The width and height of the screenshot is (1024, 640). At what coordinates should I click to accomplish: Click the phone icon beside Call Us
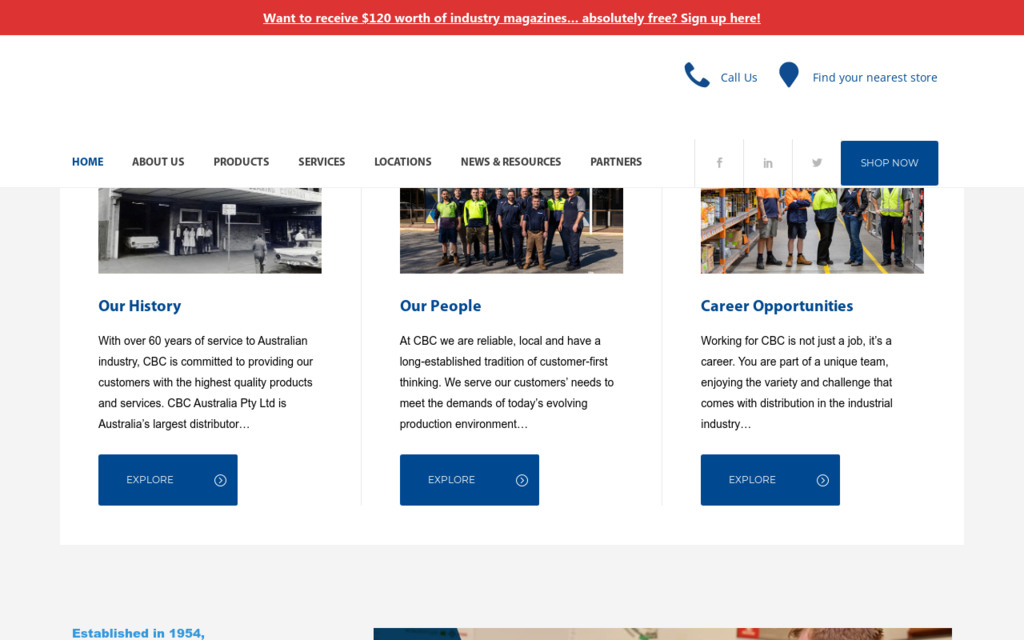click(696, 76)
